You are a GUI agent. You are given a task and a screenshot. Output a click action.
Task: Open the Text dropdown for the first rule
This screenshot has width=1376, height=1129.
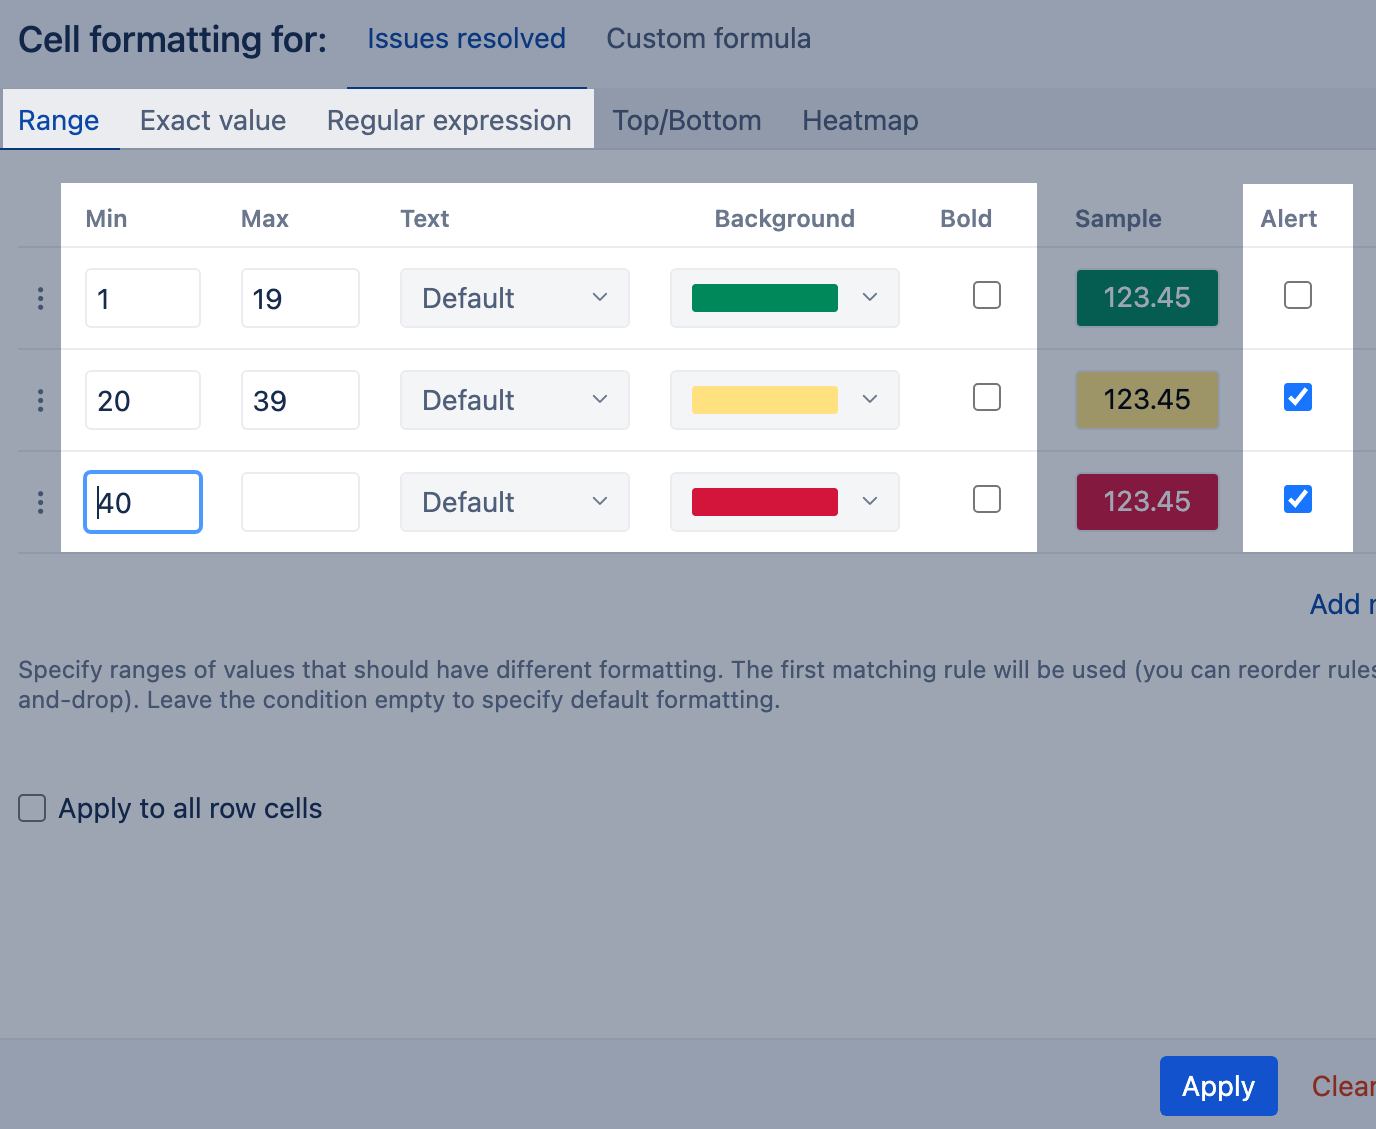point(514,297)
